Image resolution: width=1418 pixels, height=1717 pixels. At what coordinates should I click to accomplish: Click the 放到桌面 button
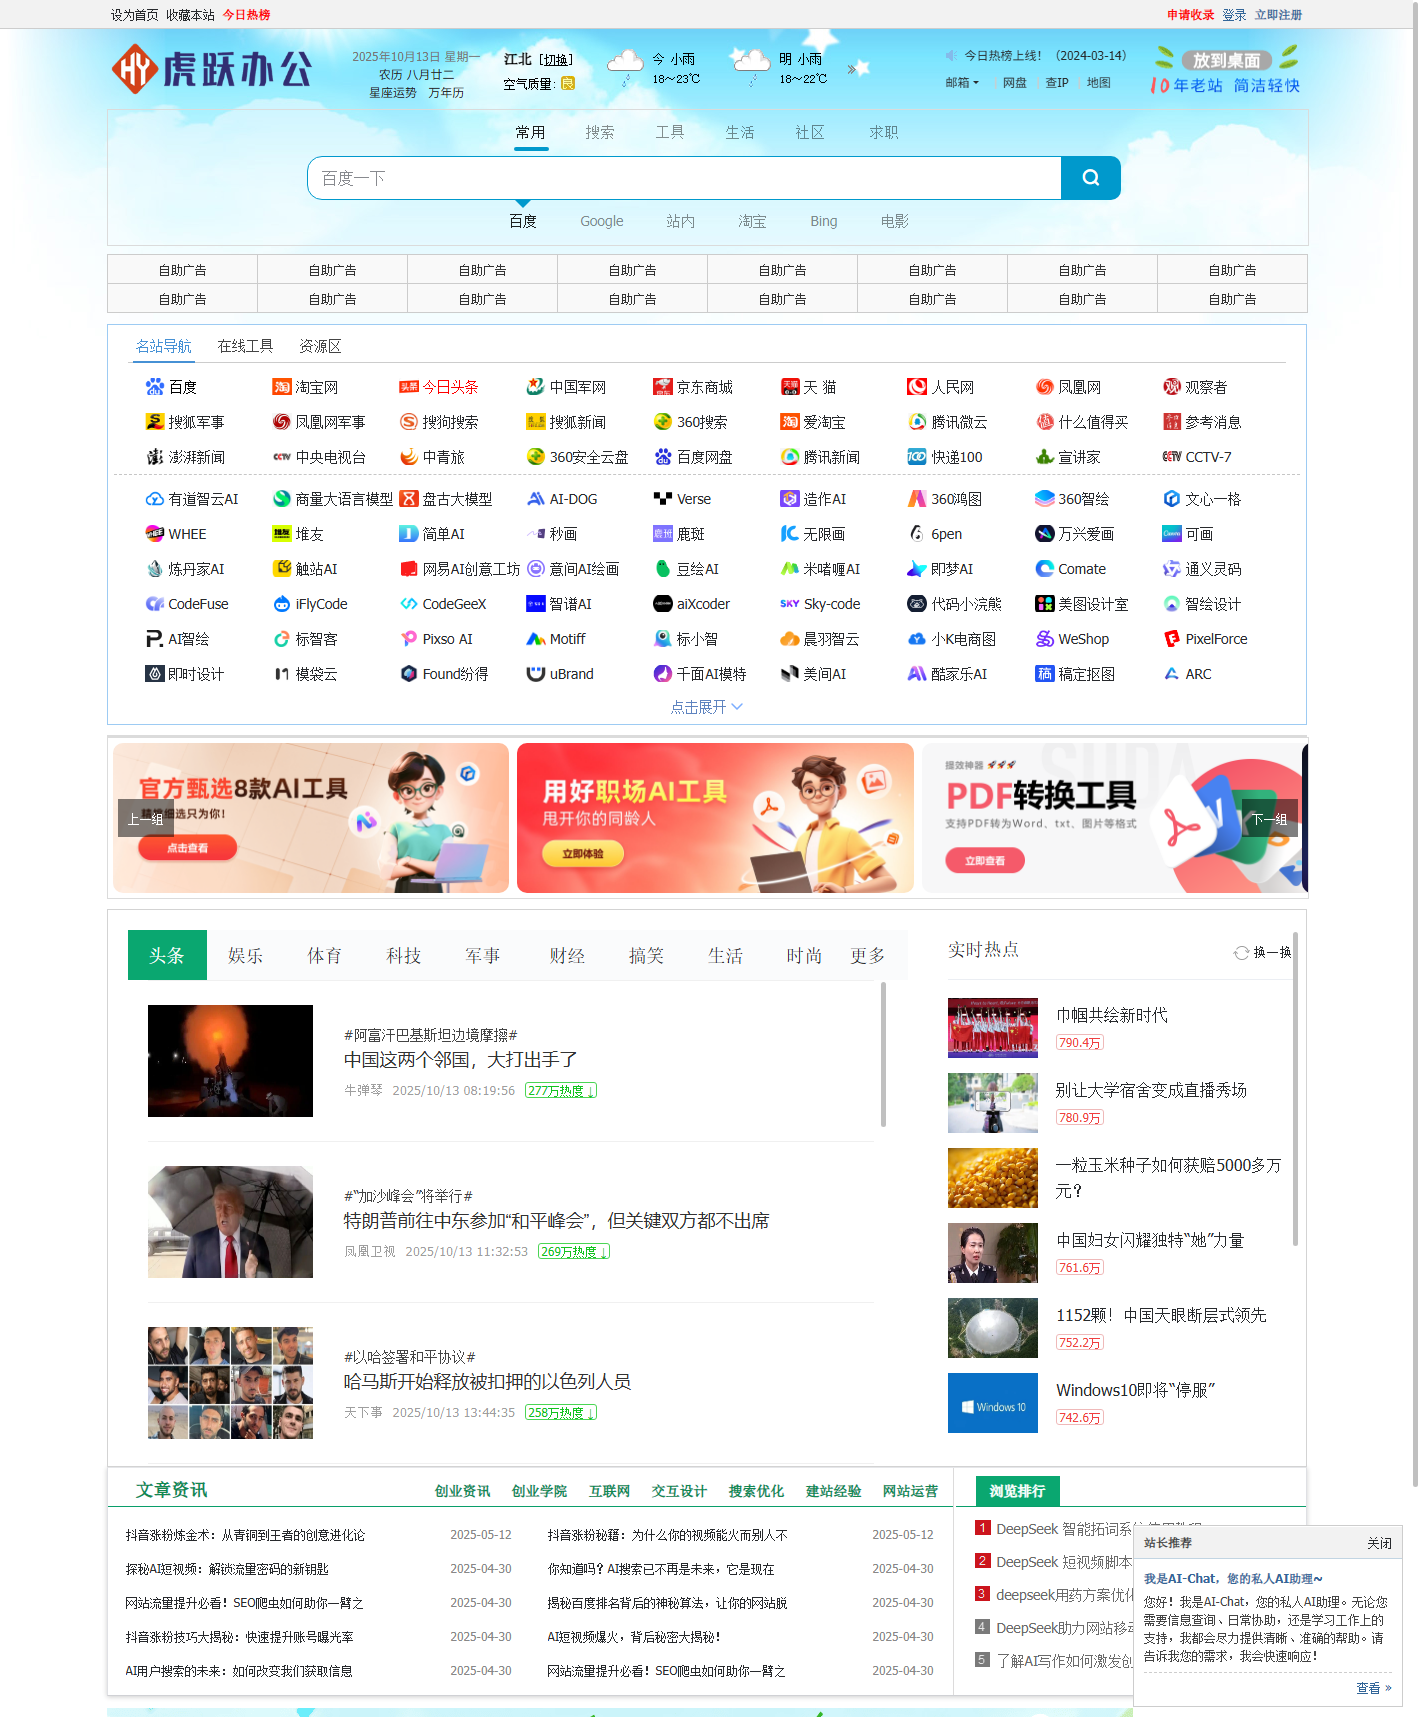click(1226, 60)
